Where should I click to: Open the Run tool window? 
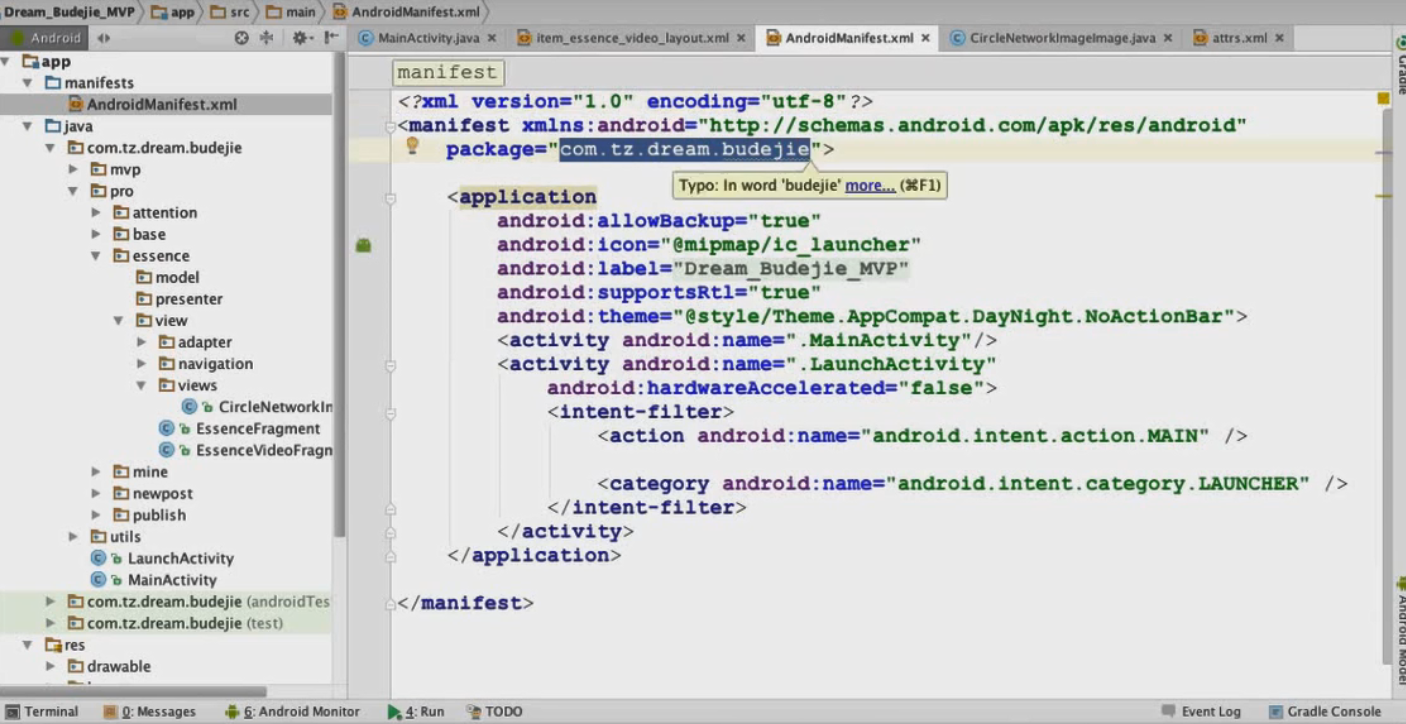416,712
